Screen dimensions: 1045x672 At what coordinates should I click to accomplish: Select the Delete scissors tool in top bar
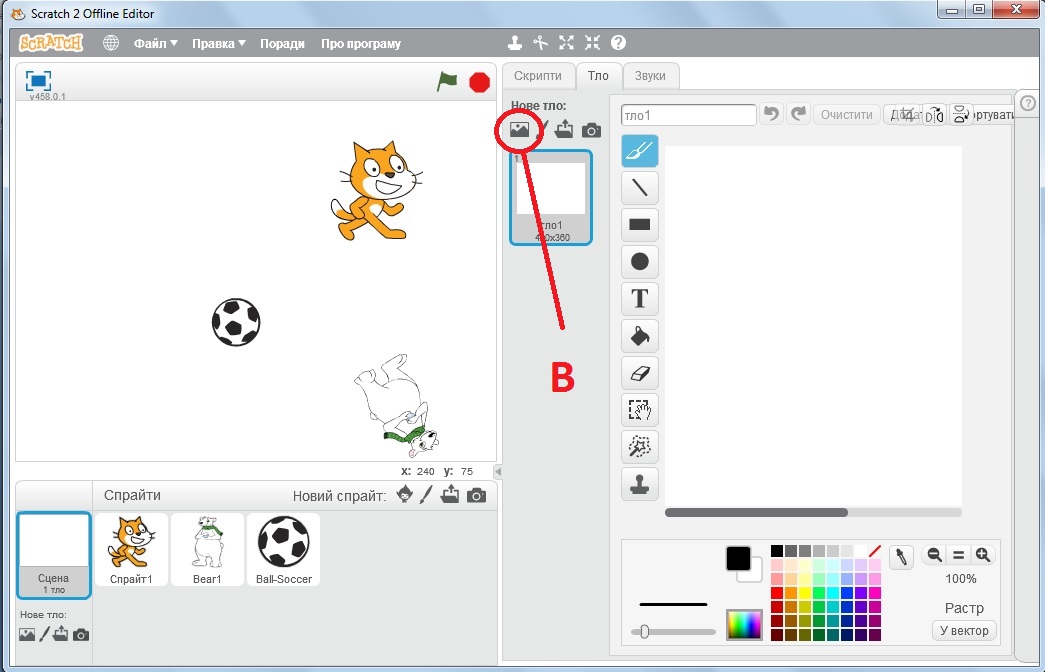[x=540, y=43]
